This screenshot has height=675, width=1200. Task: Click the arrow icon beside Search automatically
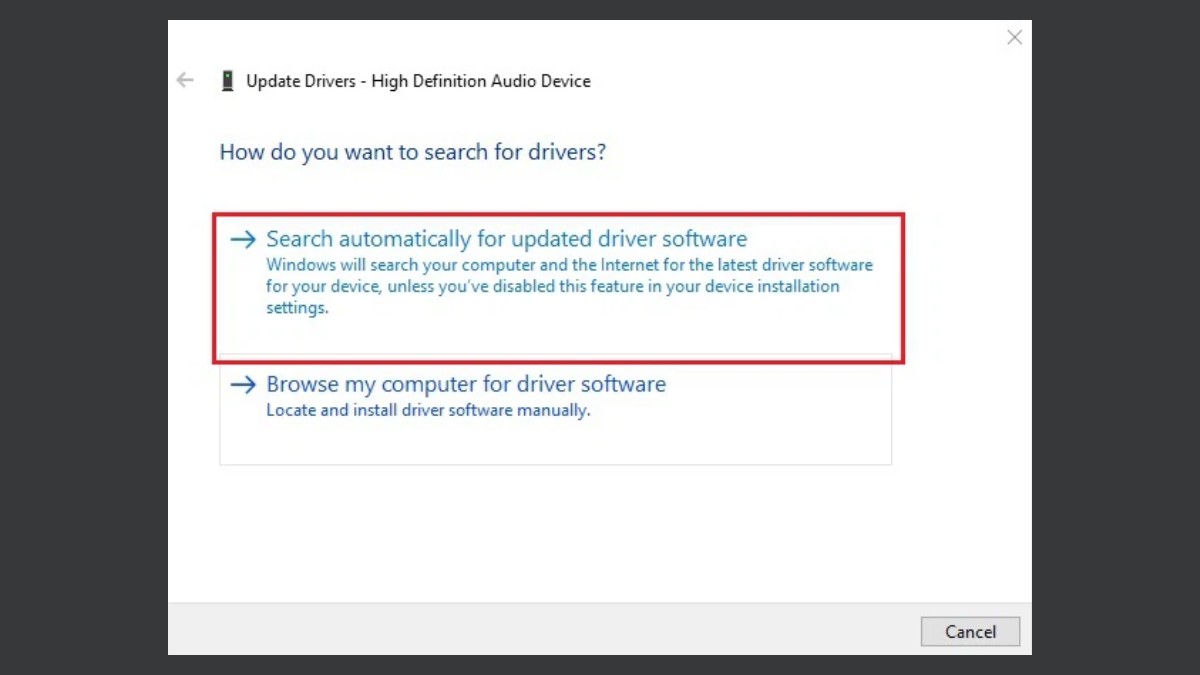(243, 239)
